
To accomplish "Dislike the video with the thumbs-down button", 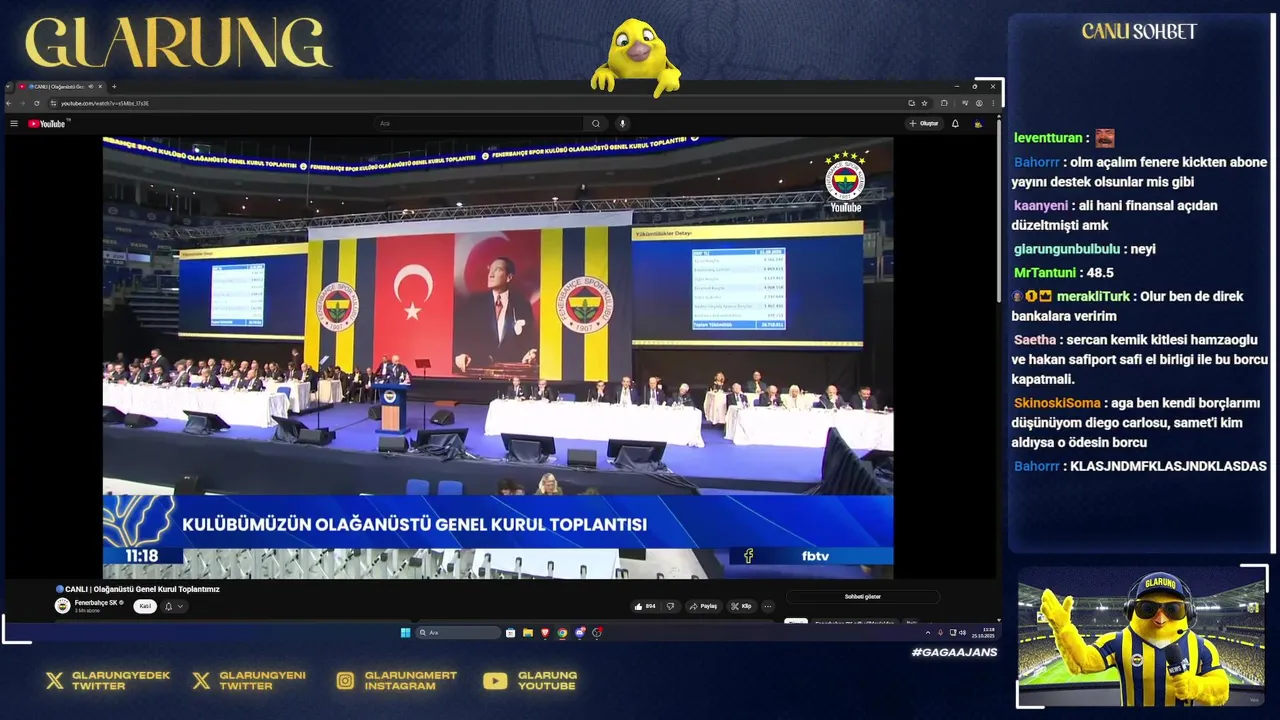I will pyautogui.click(x=670, y=606).
